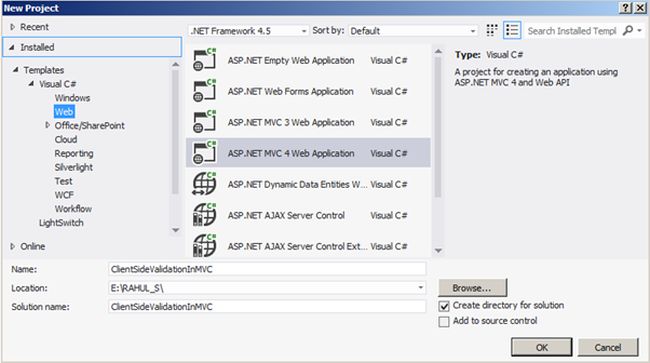Viewport: 650px width, 363px height.
Task: Close the New Project dialog
Action: pos(640,8)
